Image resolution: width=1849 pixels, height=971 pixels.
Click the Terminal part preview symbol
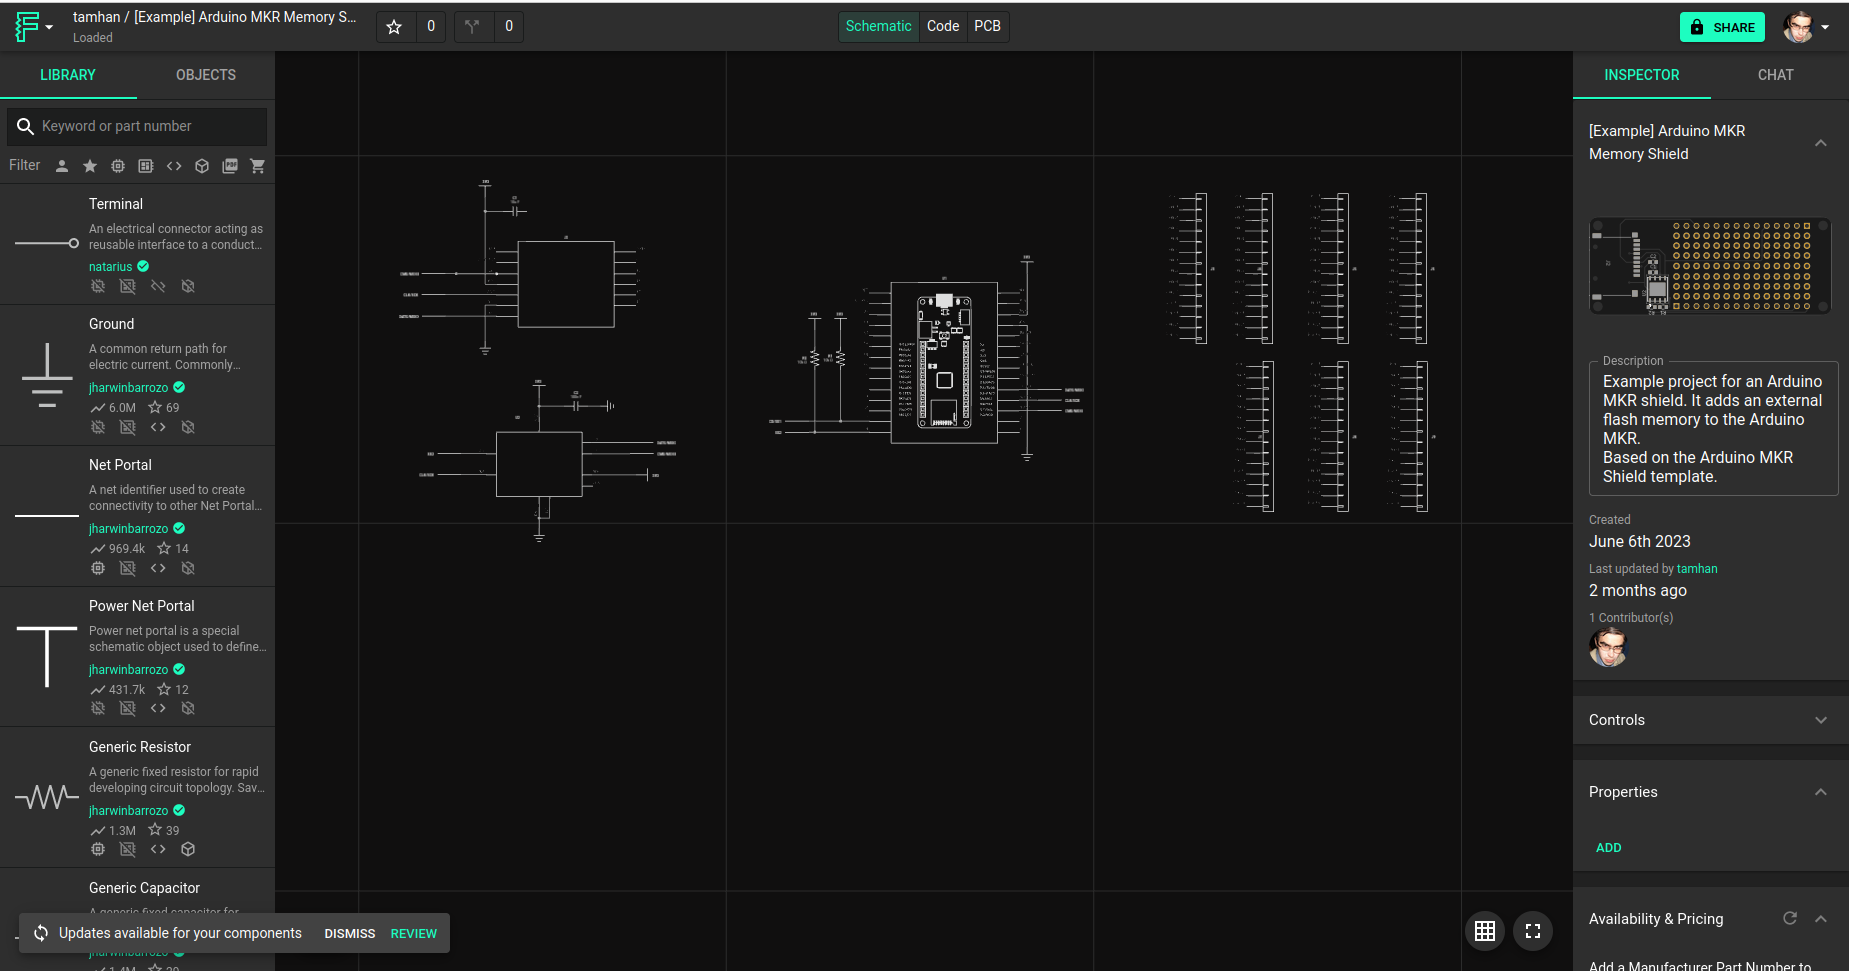coord(46,243)
